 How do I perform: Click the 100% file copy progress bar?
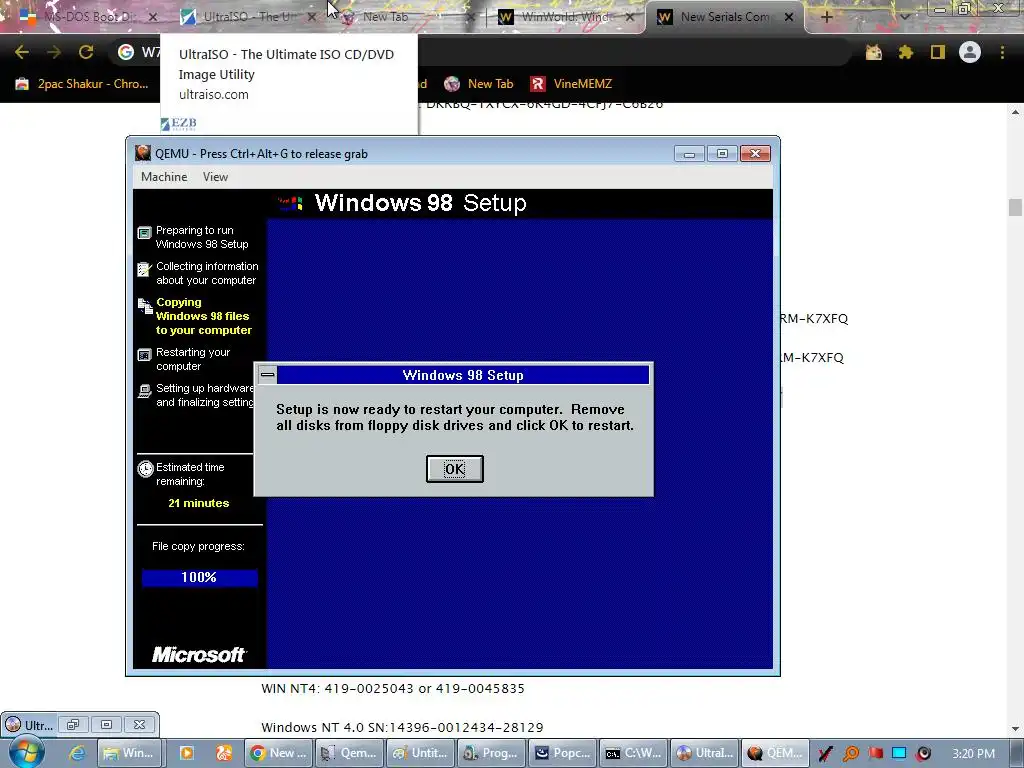(x=199, y=577)
